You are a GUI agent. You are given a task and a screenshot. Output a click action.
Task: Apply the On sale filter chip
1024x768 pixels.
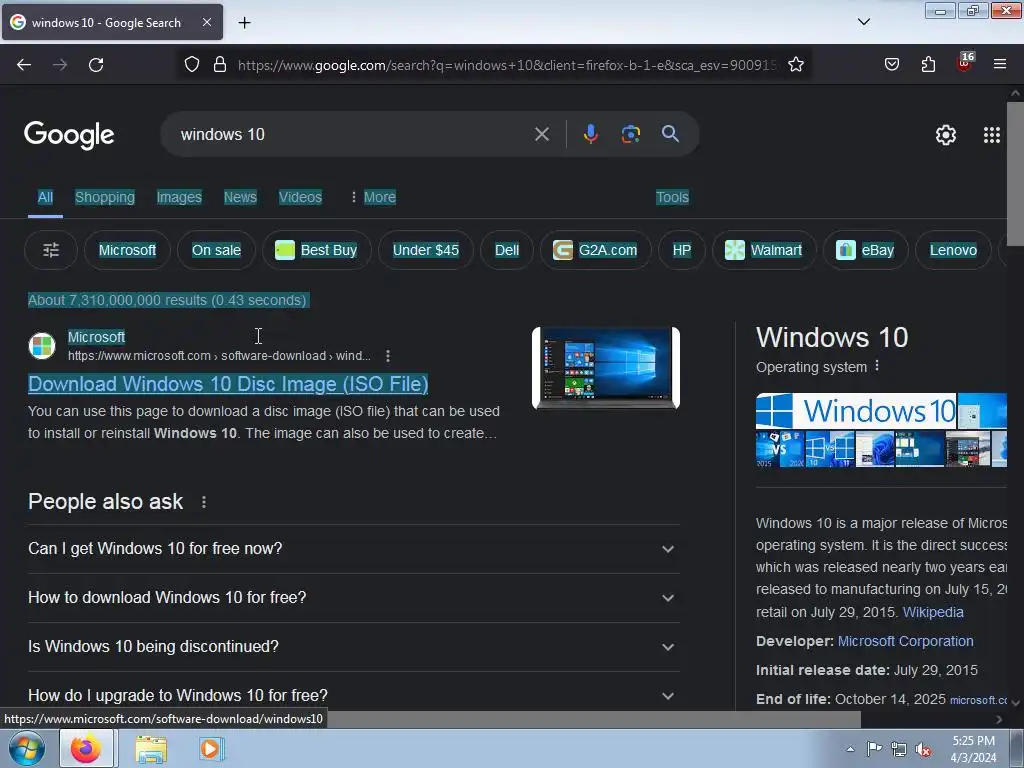coord(216,250)
